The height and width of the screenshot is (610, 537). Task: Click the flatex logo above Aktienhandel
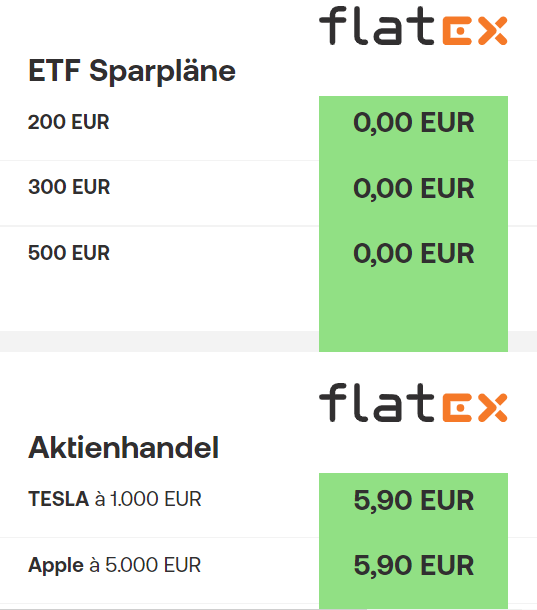tap(413, 403)
